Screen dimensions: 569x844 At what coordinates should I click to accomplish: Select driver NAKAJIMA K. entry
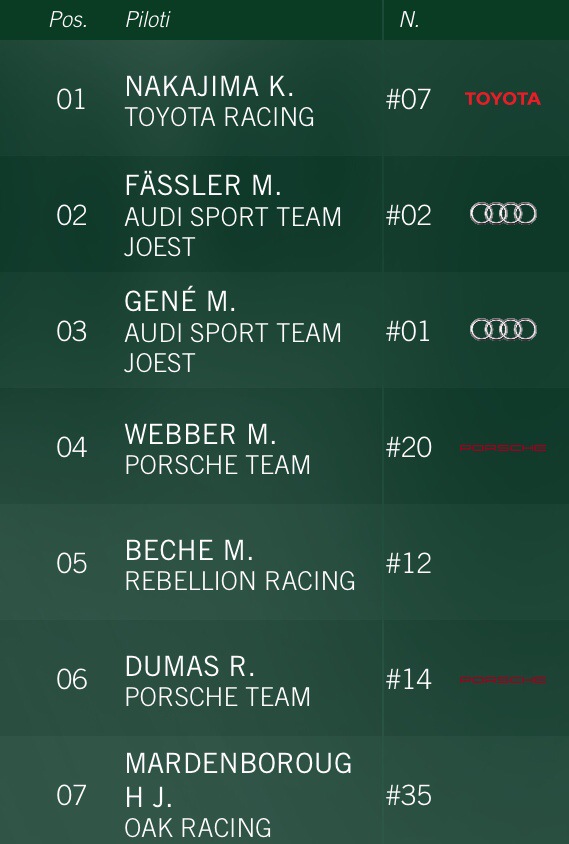coord(284,99)
